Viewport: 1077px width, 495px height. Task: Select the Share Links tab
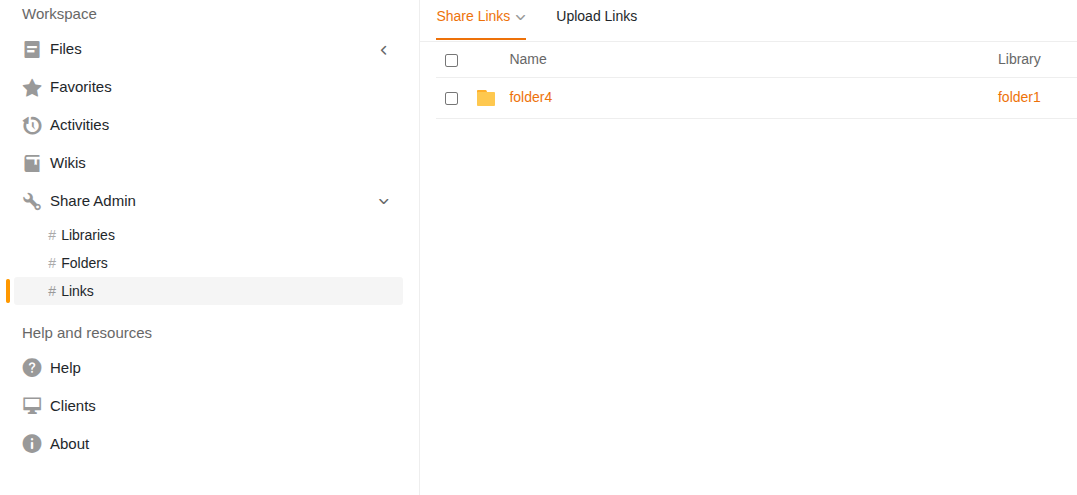(x=473, y=16)
